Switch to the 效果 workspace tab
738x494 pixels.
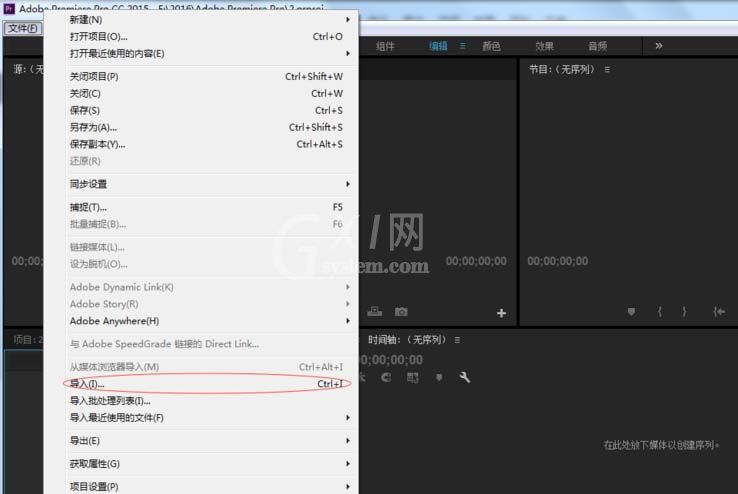(x=545, y=46)
